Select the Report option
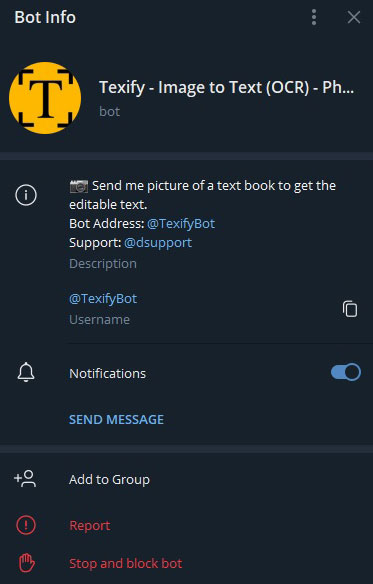373x584 pixels. pos(90,526)
